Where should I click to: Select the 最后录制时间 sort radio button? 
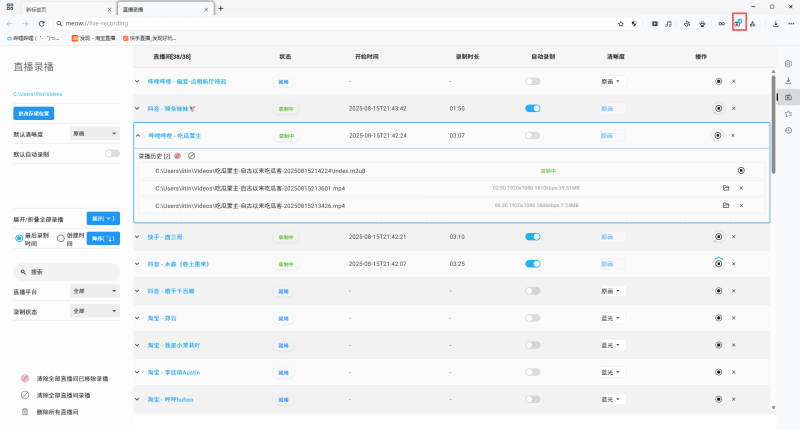coord(19,238)
